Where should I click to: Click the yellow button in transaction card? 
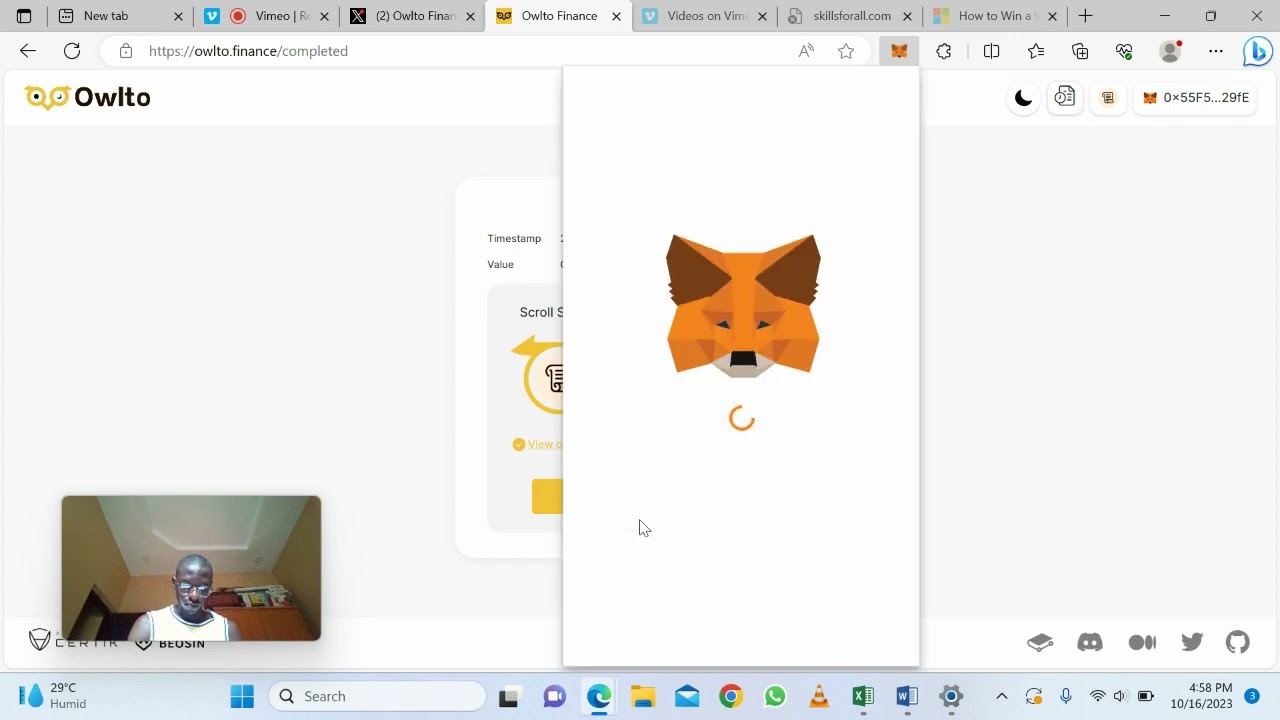click(x=547, y=496)
